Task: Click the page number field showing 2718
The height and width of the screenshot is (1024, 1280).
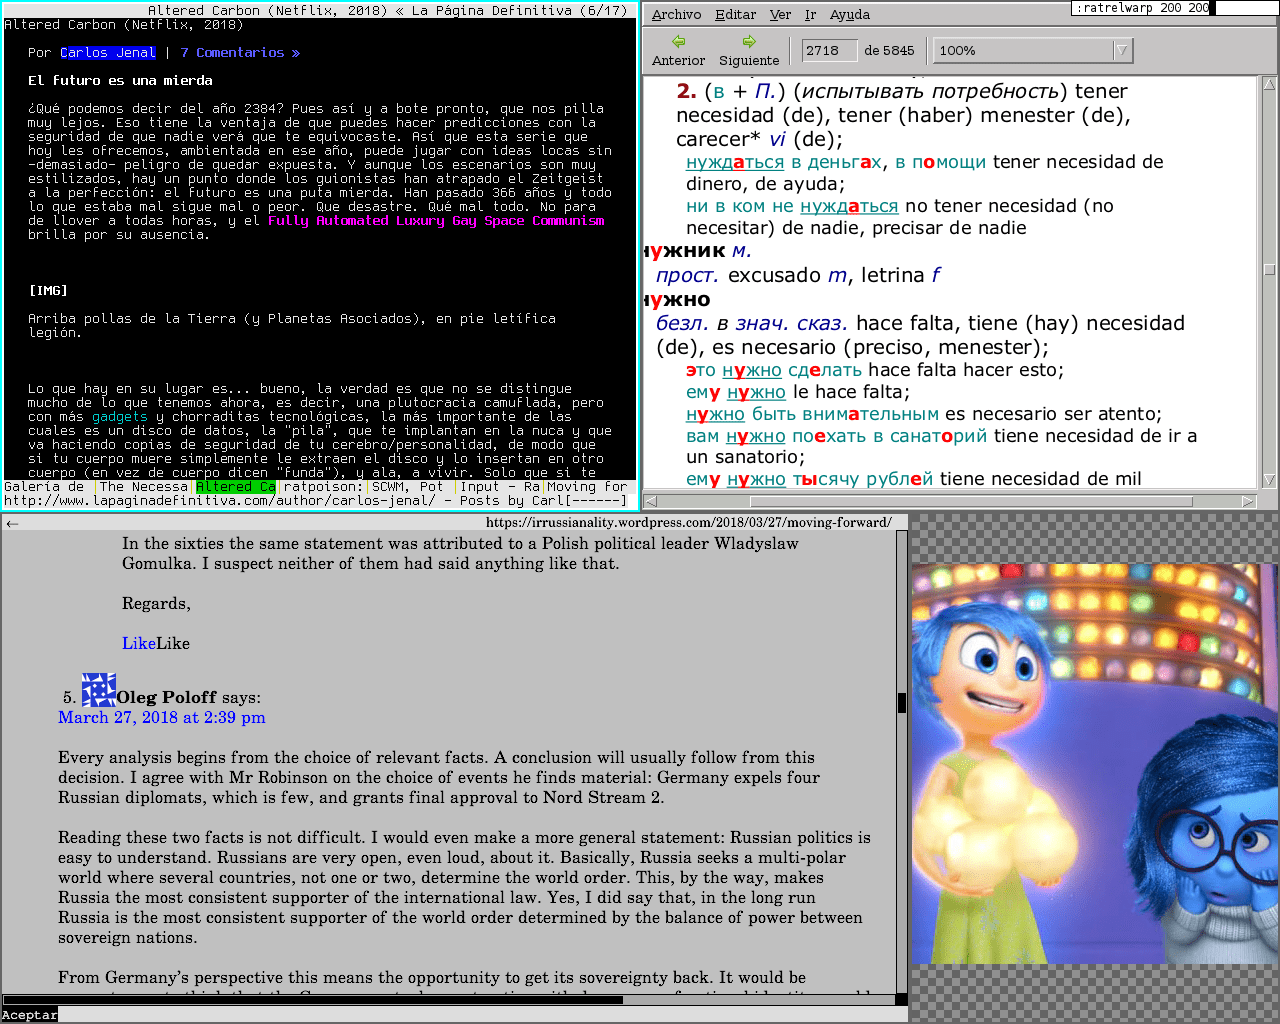Action: [x=829, y=50]
